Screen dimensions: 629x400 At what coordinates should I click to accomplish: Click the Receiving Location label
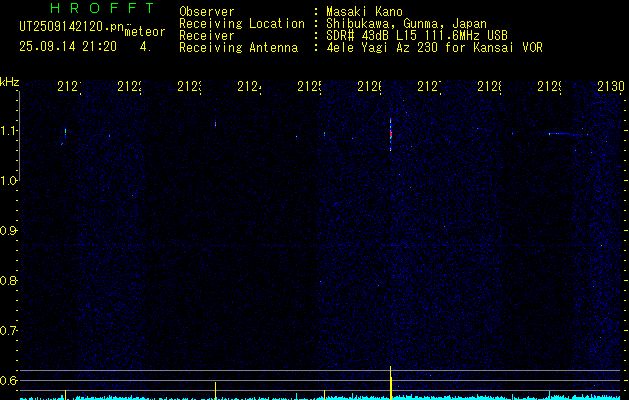coord(242,24)
